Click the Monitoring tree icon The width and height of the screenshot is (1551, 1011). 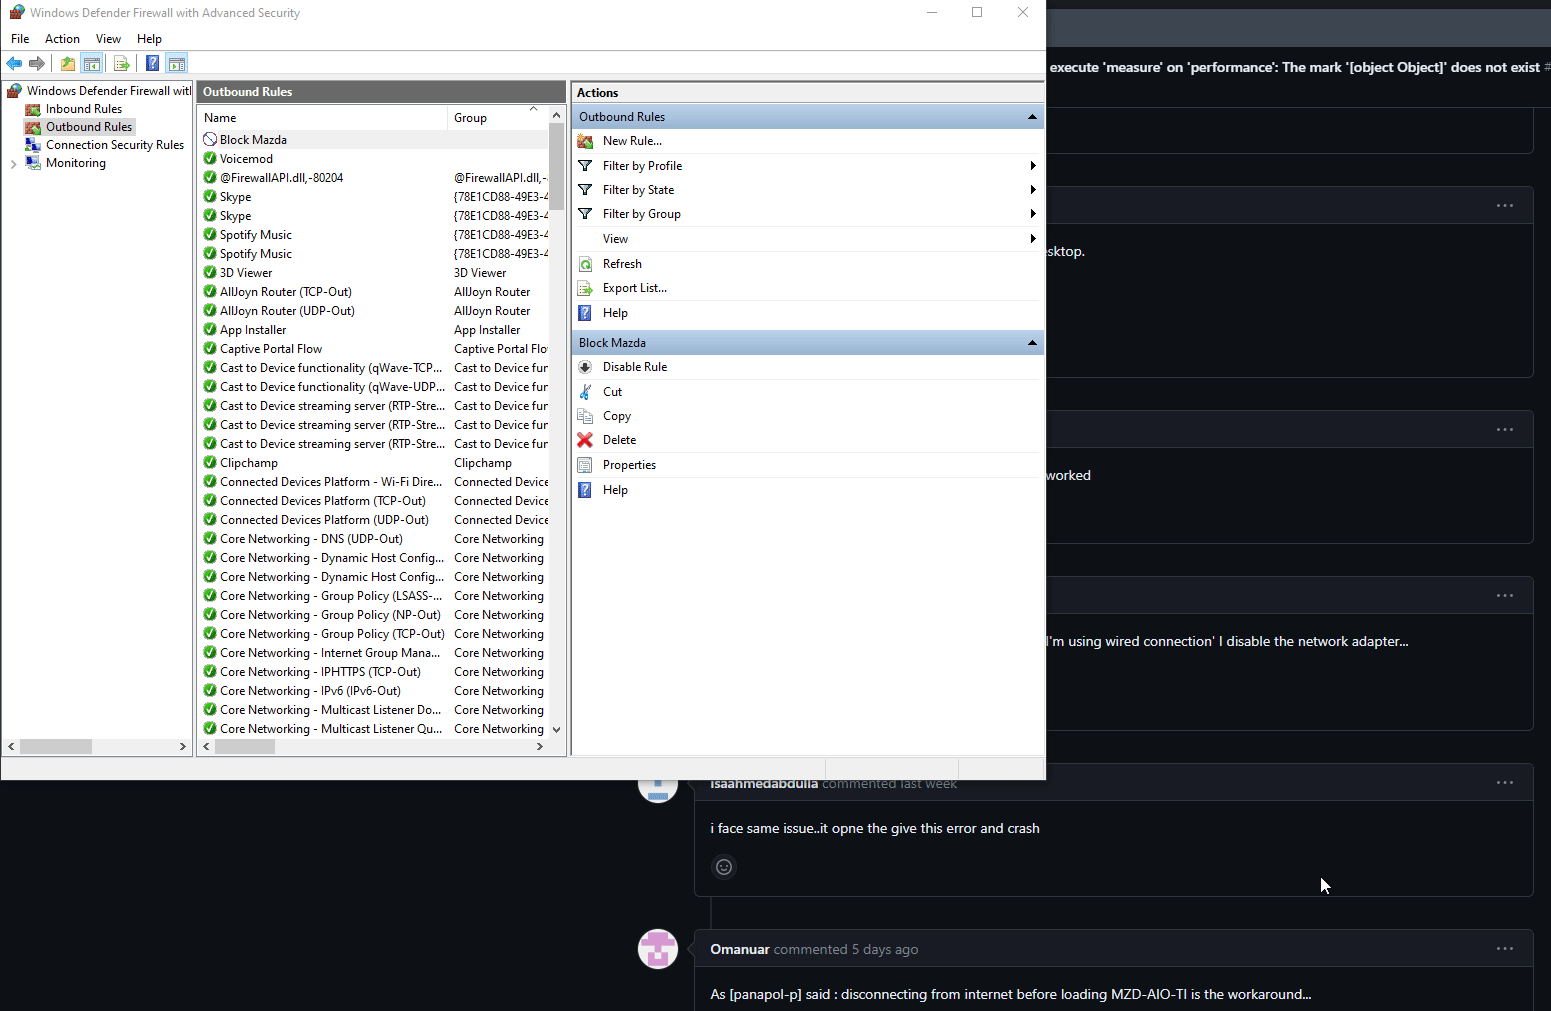[x=33, y=163]
